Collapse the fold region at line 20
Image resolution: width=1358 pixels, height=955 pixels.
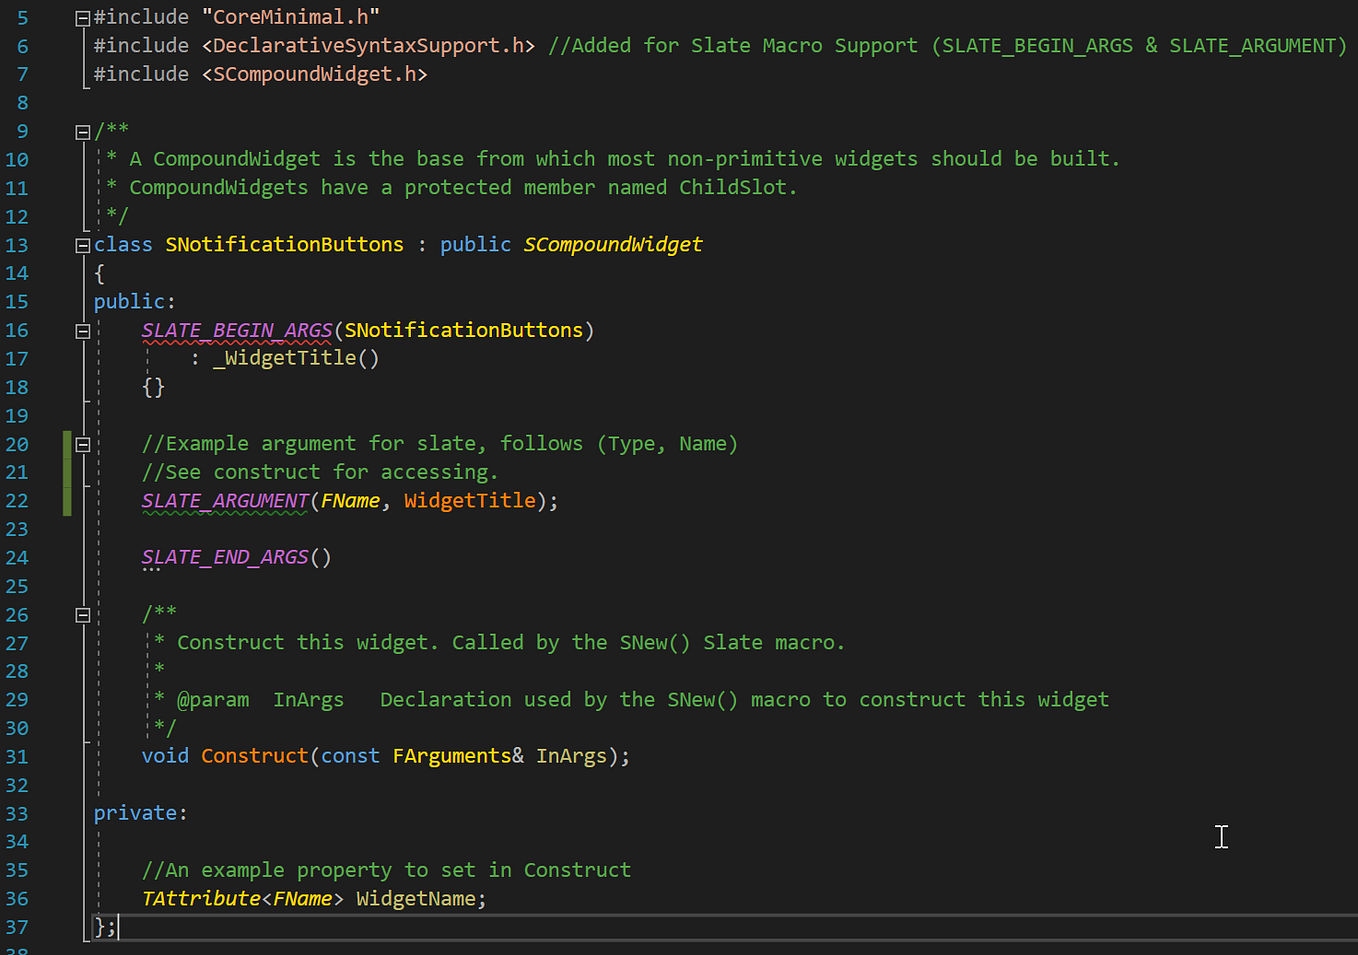[x=81, y=443]
